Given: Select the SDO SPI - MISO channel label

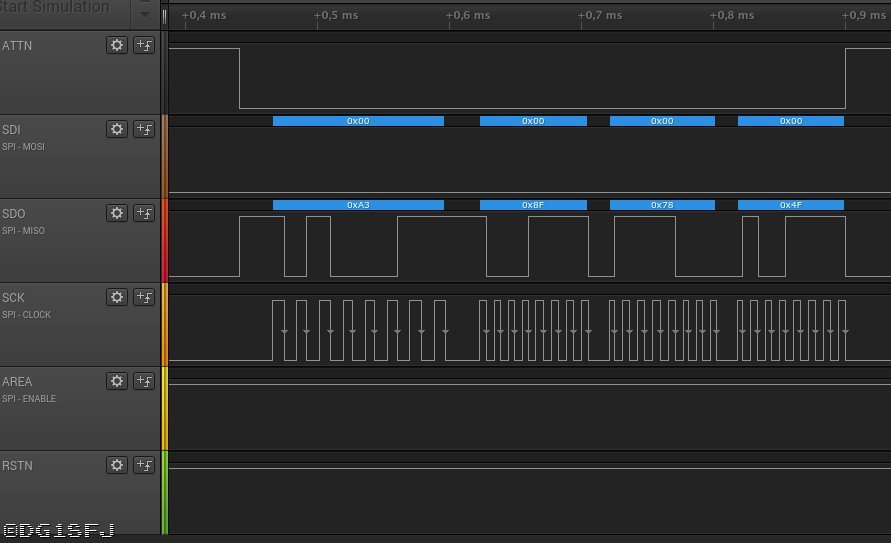Looking at the screenshot, I should click(24, 231).
